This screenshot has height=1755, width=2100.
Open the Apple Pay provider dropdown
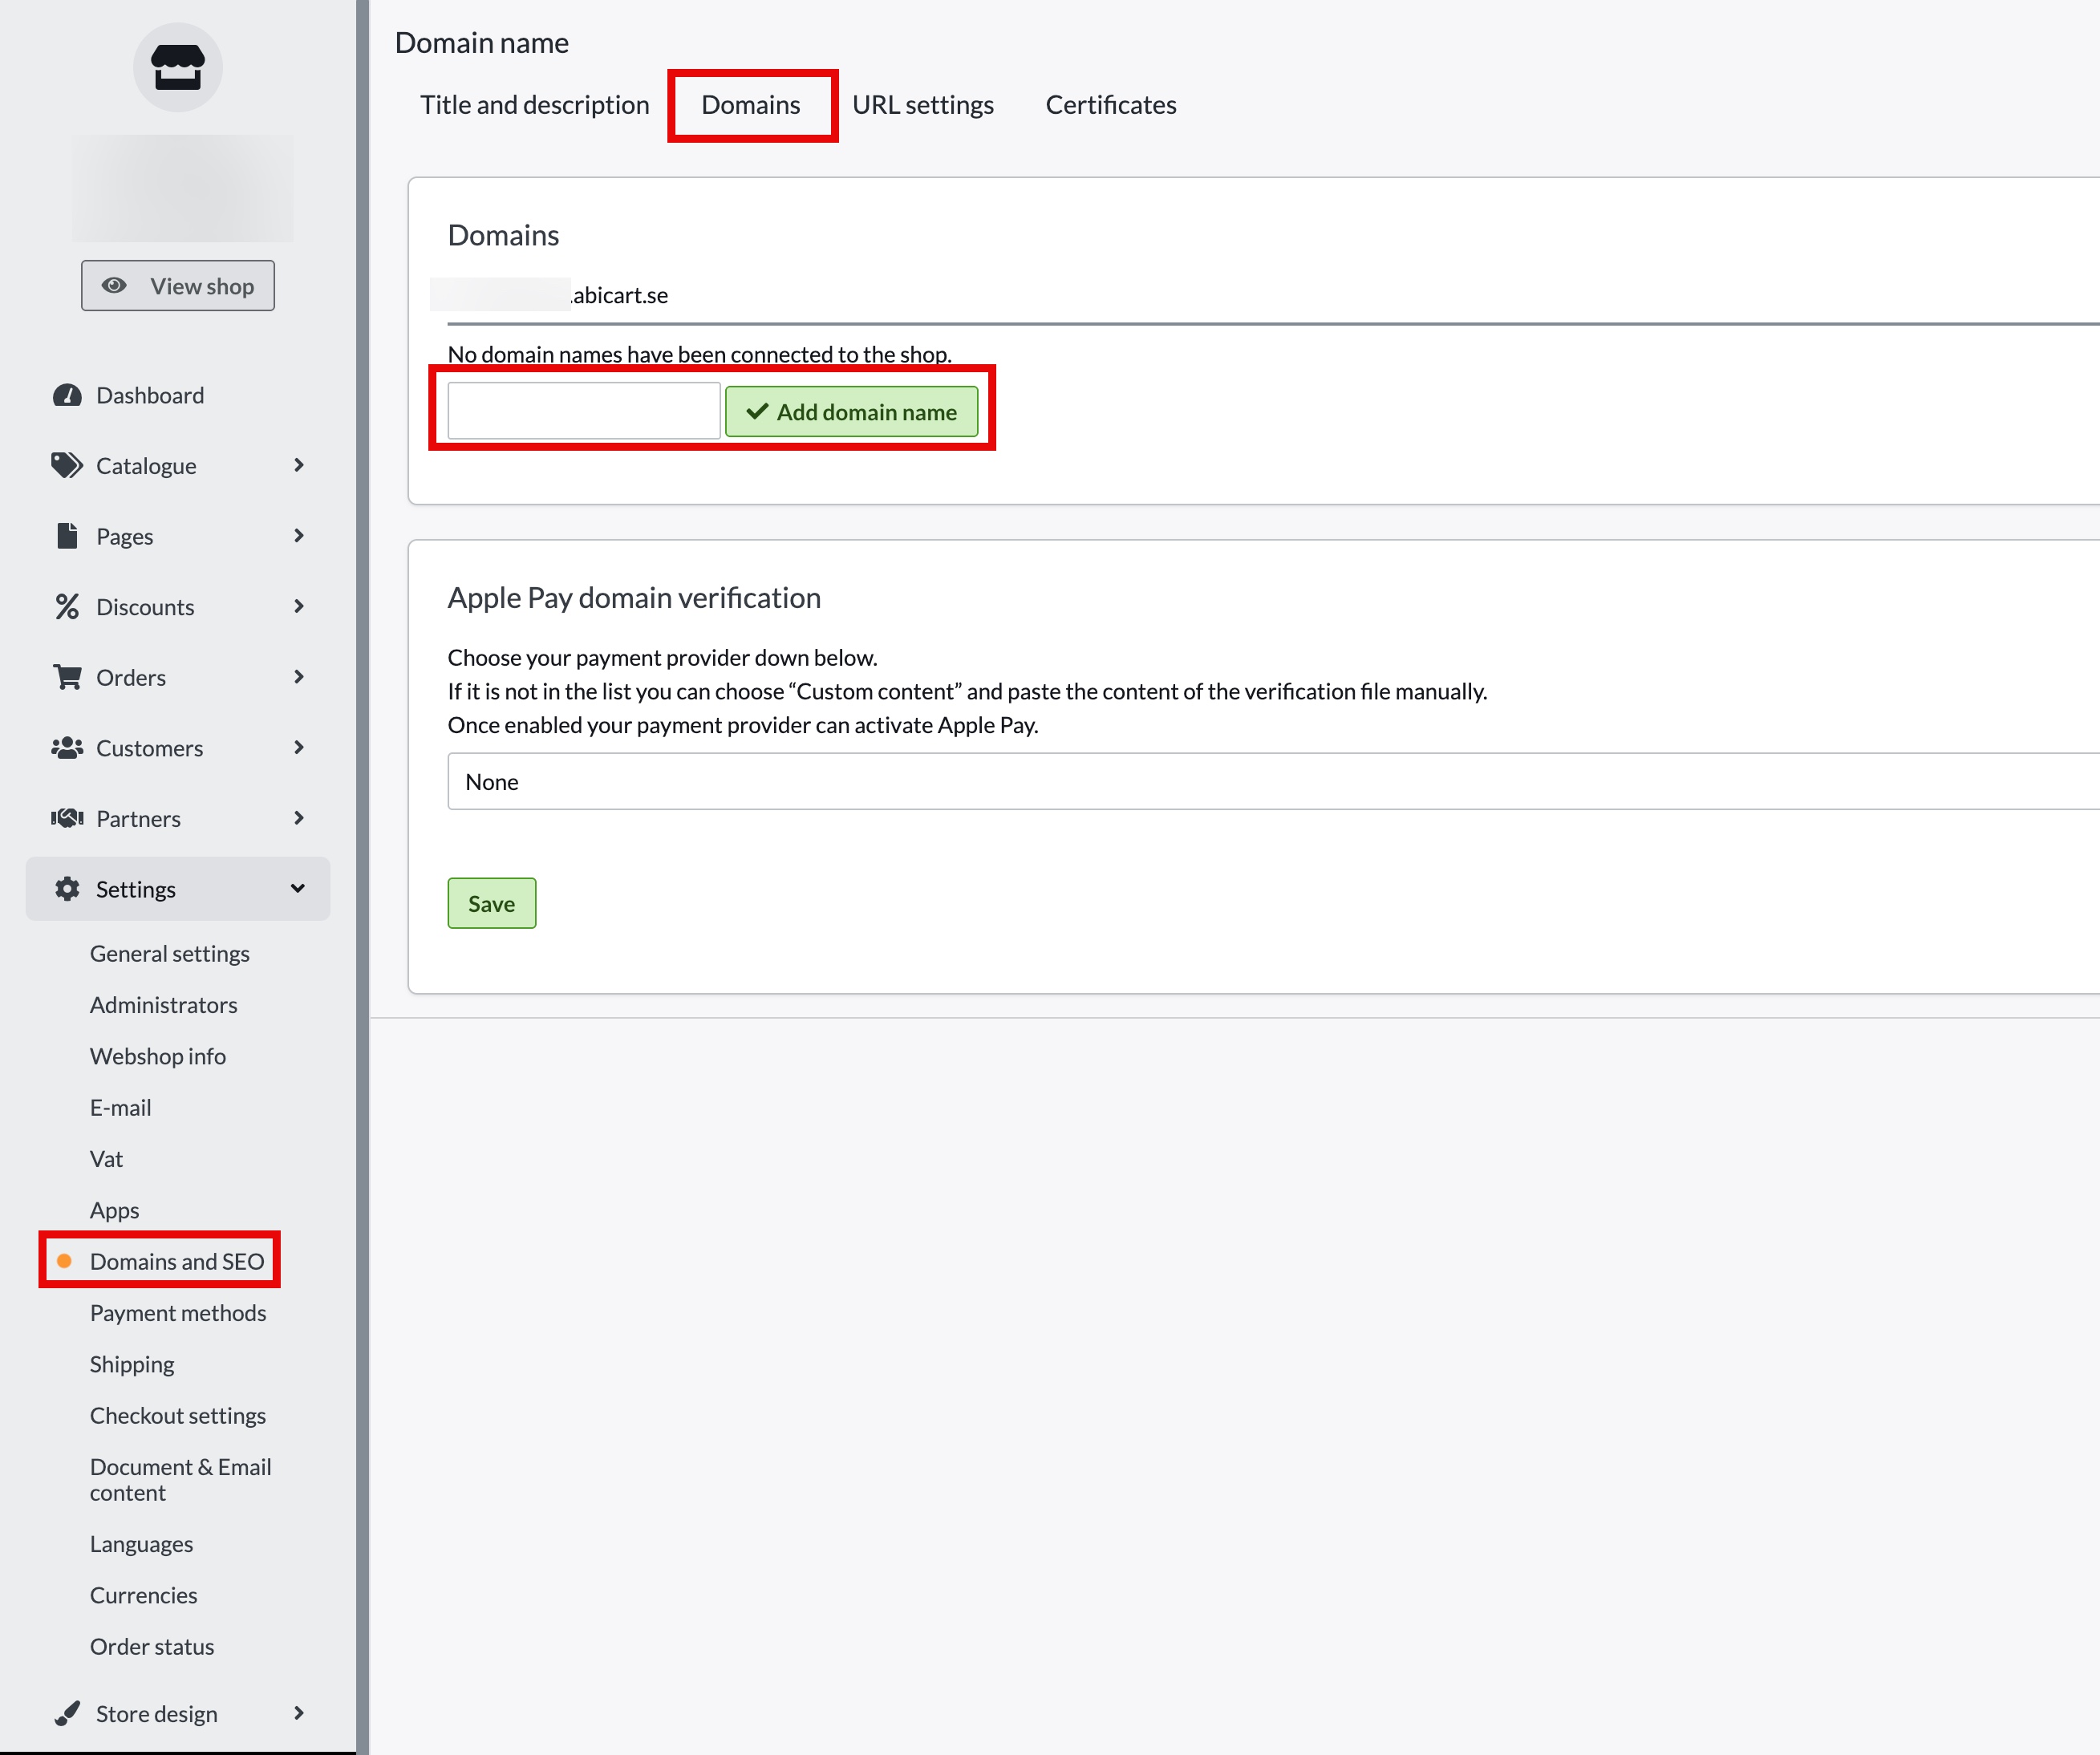point(1270,781)
